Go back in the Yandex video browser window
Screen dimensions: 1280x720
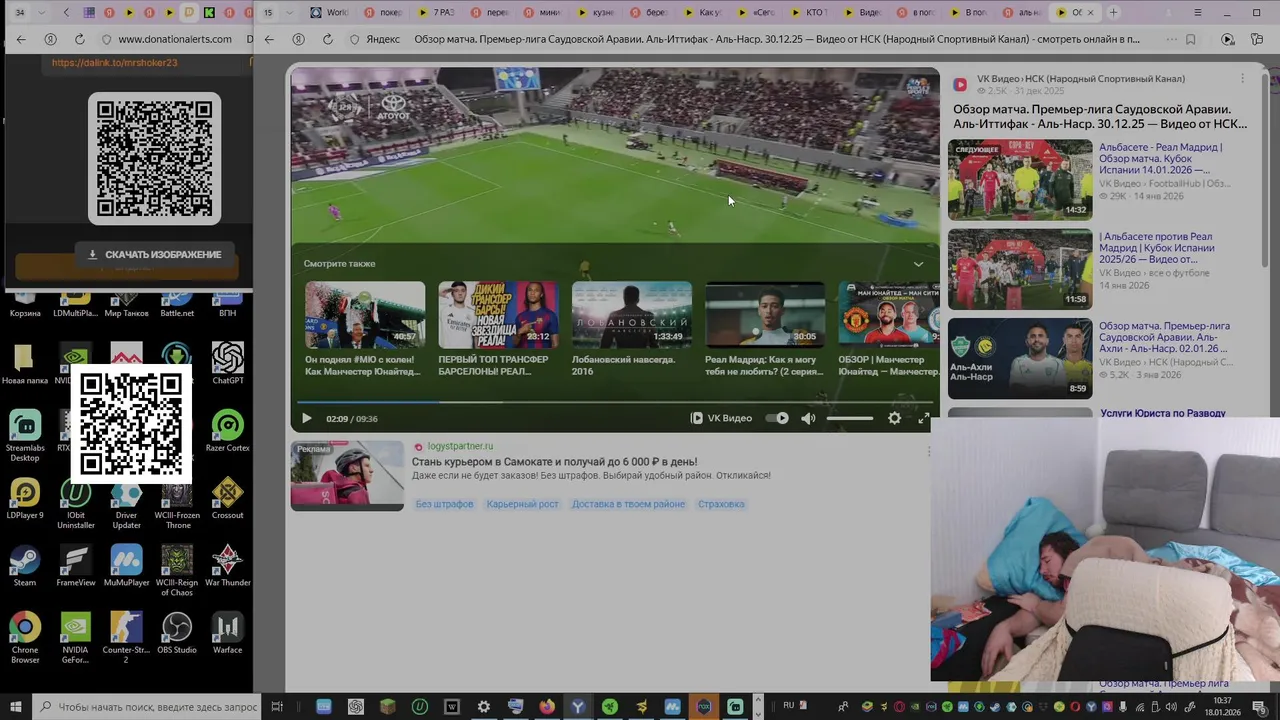pyautogui.click(x=269, y=39)
